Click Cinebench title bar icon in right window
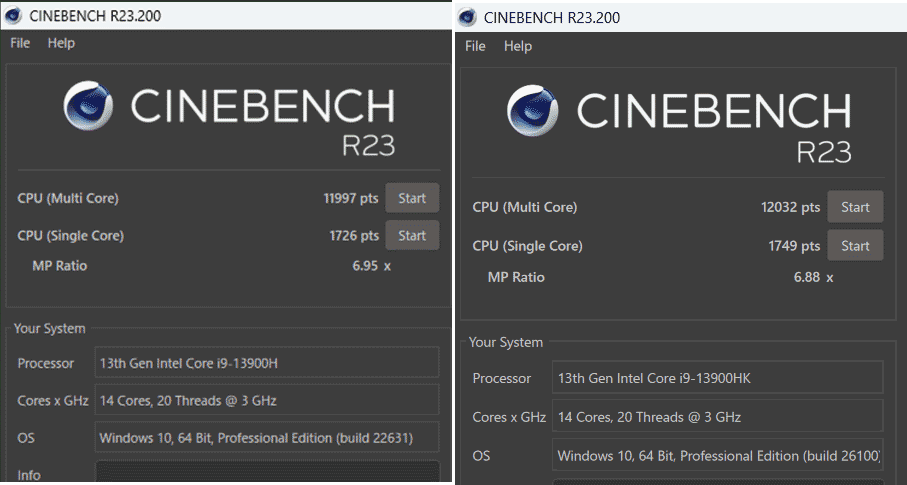The image size is (907, 485). [x=467, y=17]
